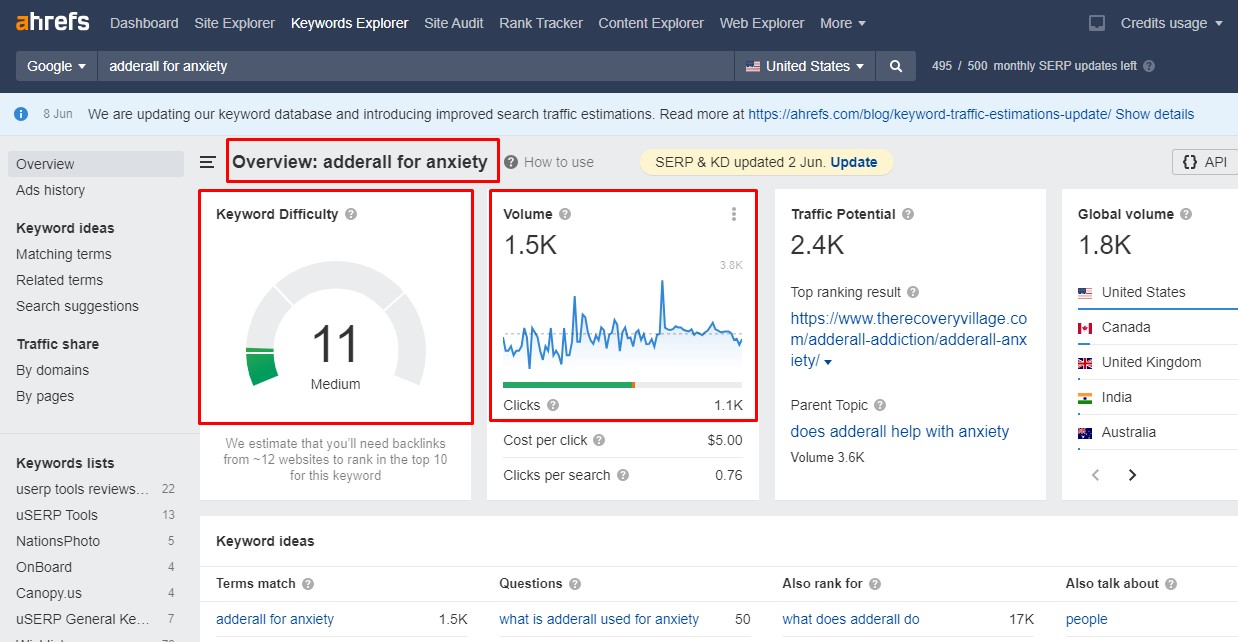Viewport: 1238px width, 642px height.
Task: Open the parent topic 'does adderall help with anxiety'
Action: 900,432
